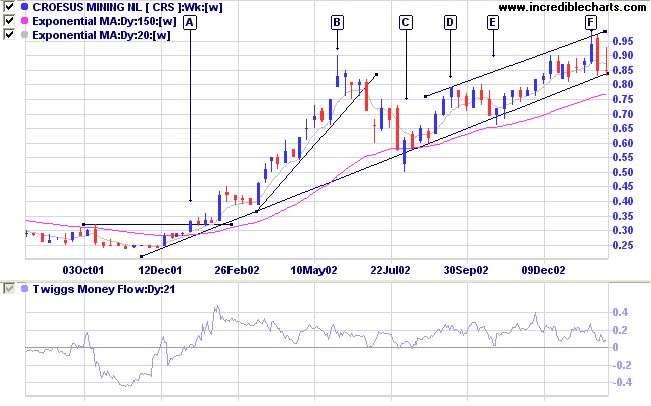Select the Exponential MA:Dy:20 legend label
This screenshot has height=406, width=651.
(x=101, y=35)
